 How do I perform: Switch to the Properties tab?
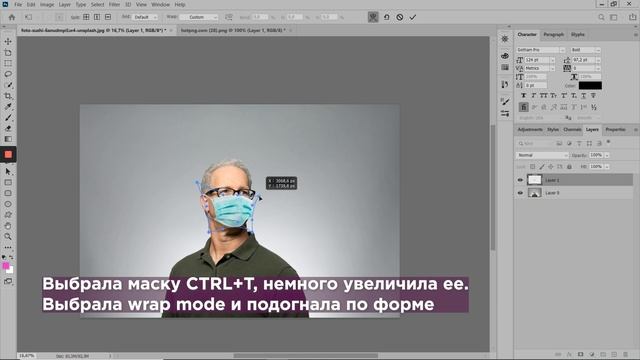(x=615, y=129)
